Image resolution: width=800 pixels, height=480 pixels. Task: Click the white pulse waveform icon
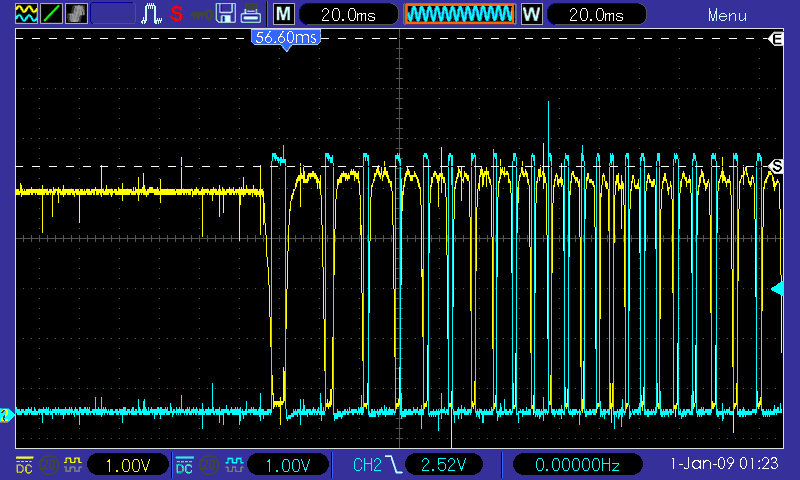point(152,14)
